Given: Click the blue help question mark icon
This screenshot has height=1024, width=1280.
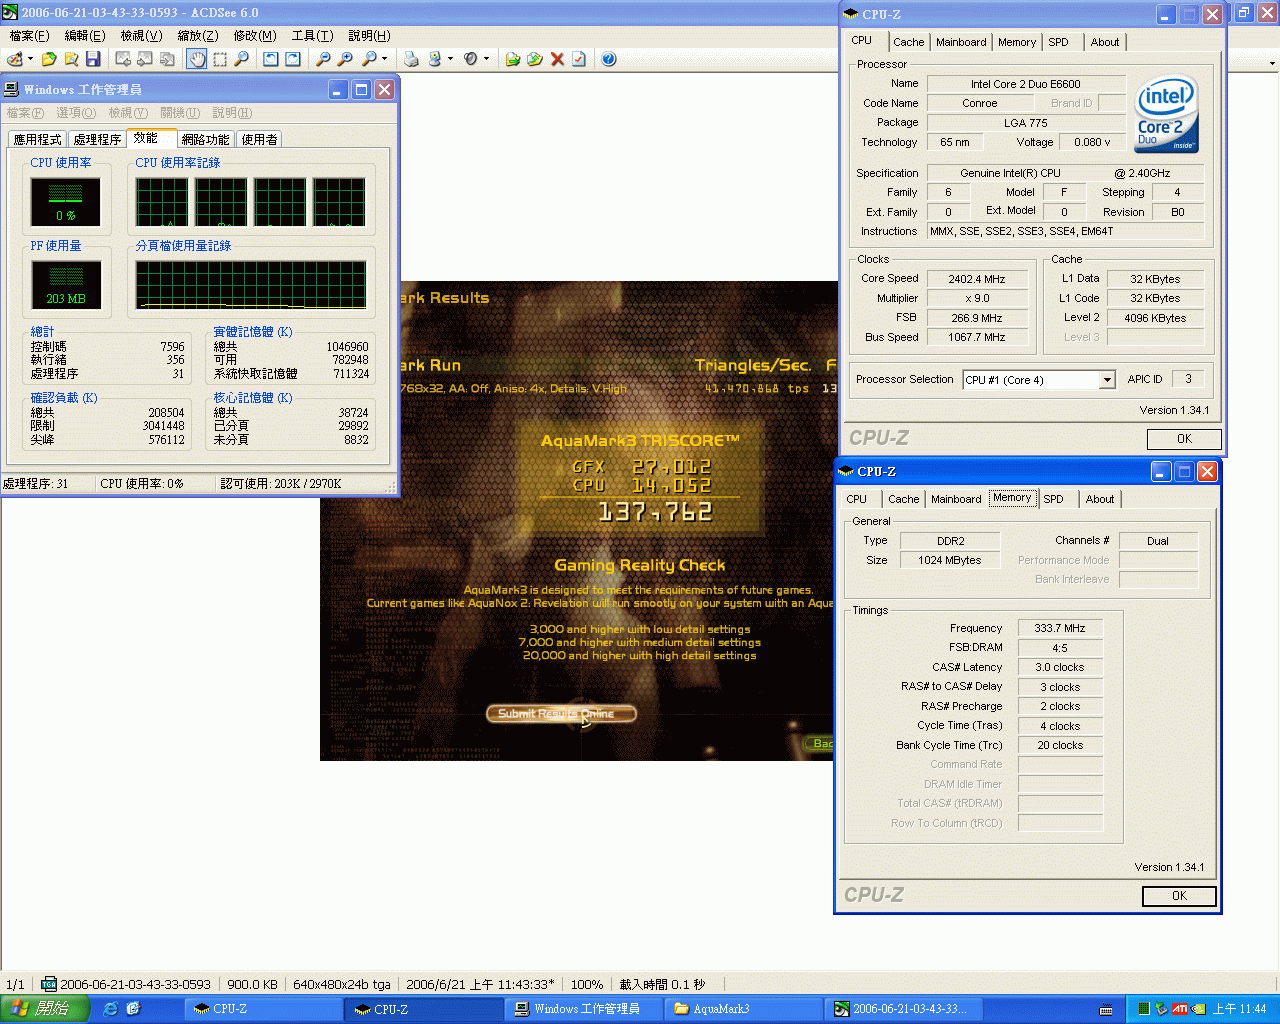Looking at the screenshot, I should coord(609,59).
